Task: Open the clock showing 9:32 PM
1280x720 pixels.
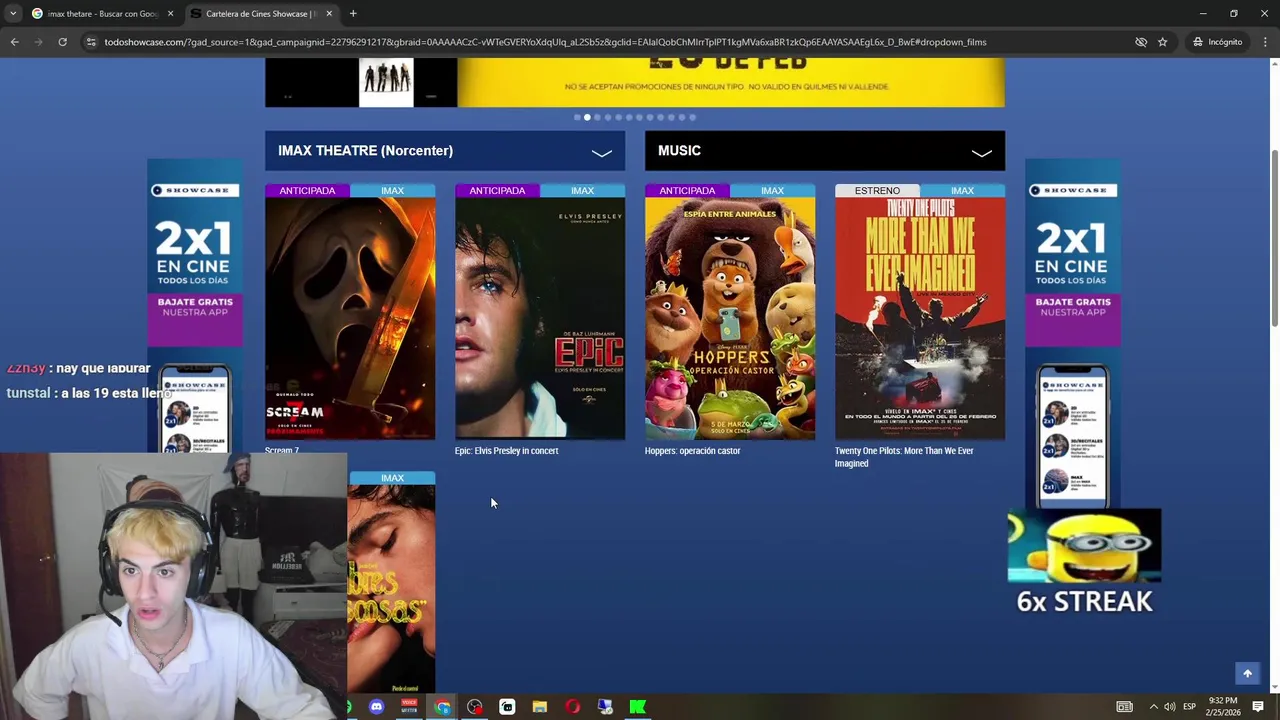Action: pos(1223,707)
